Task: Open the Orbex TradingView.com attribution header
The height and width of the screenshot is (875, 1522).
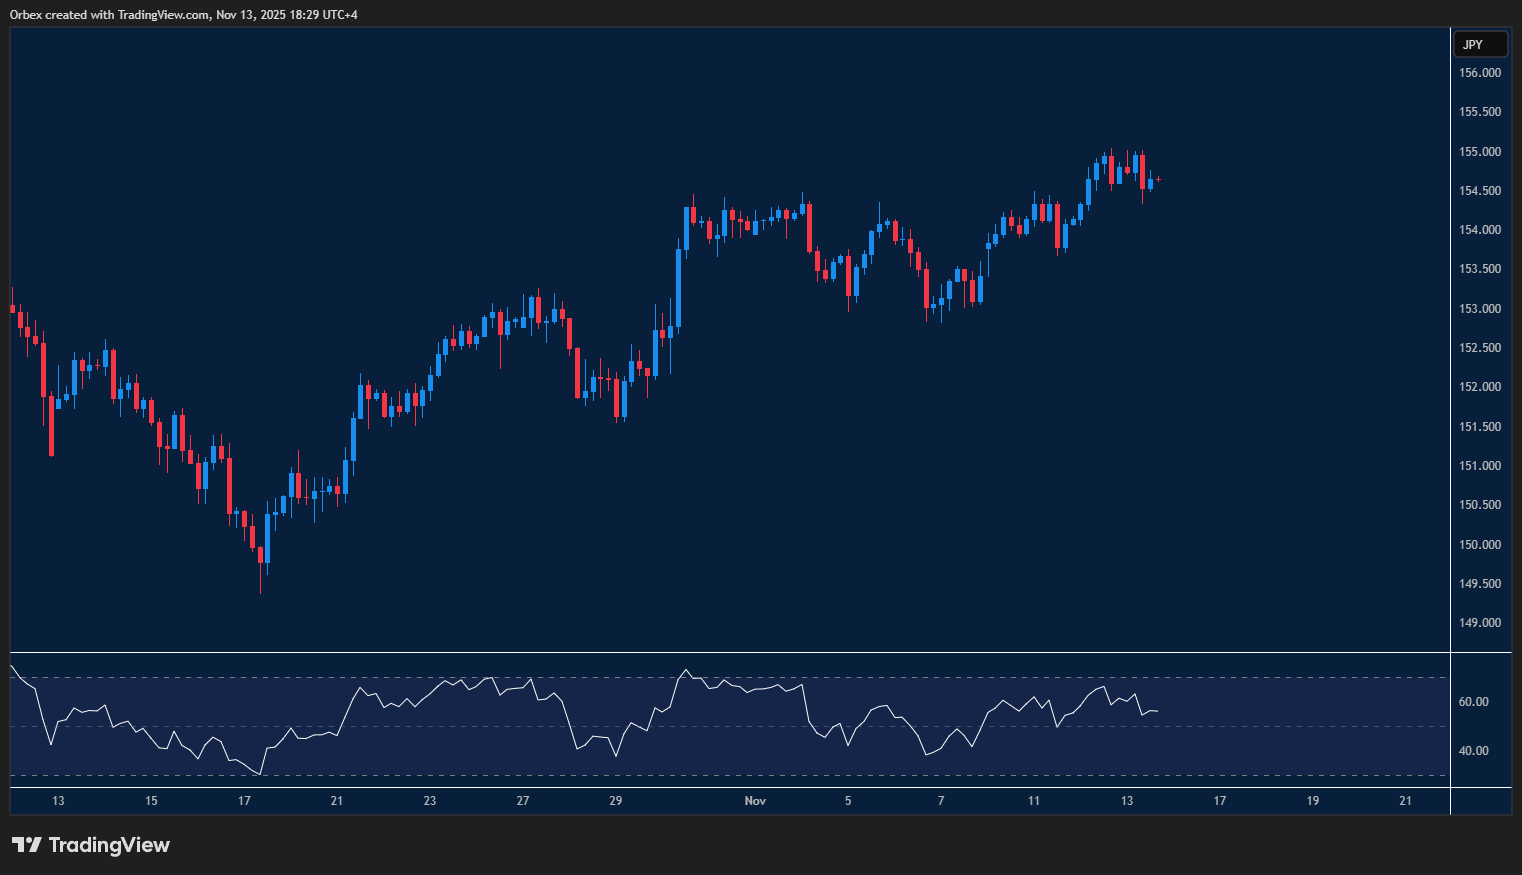Action: 184,14
